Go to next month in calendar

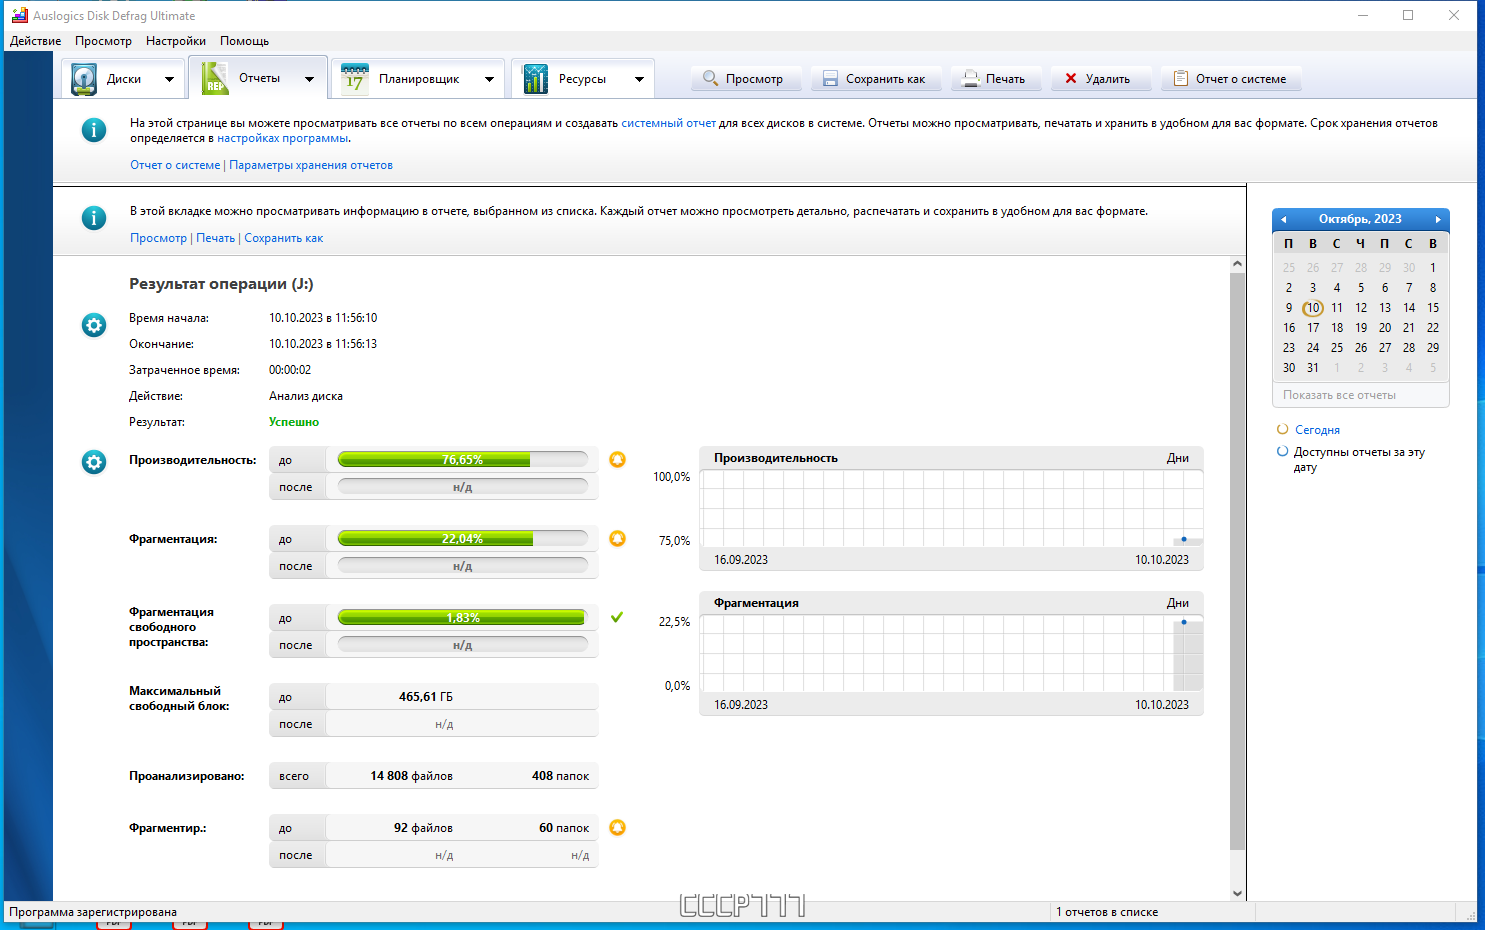[1438, 219]
